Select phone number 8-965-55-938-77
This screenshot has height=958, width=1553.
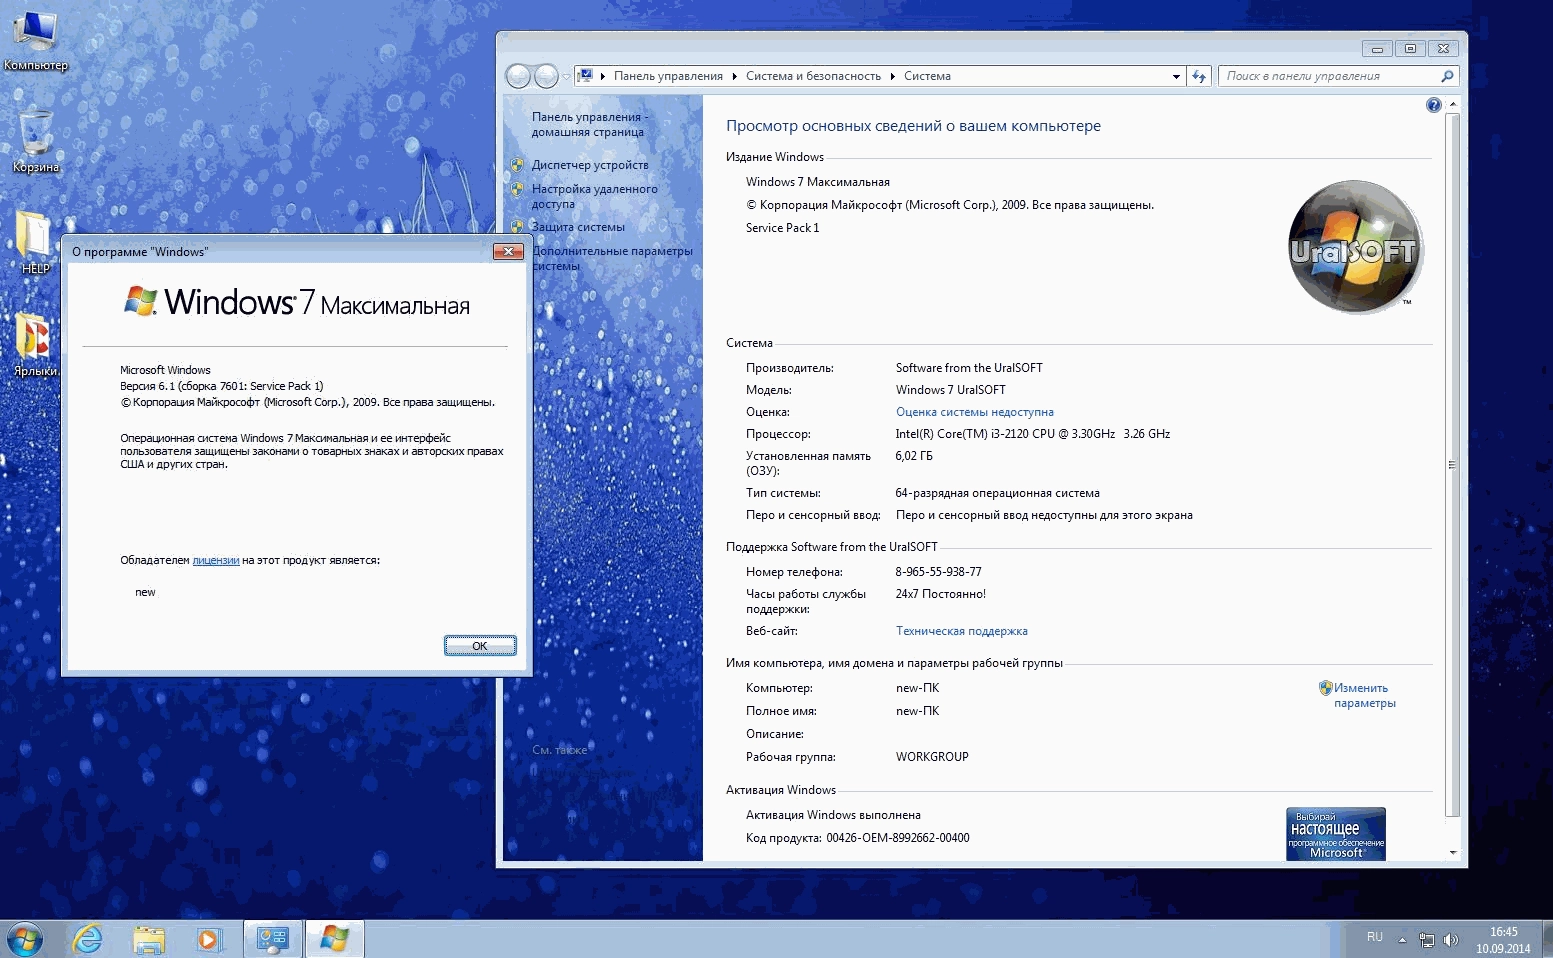tap(938, 572)
